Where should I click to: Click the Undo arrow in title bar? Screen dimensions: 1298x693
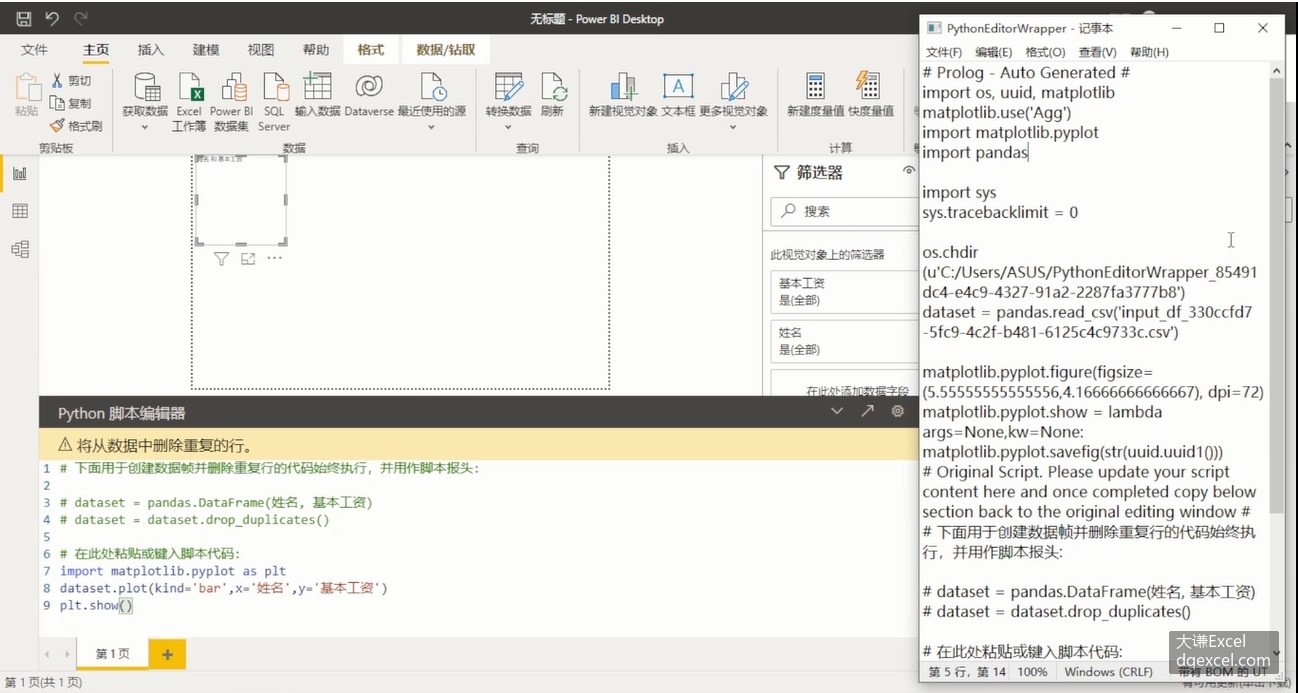pyautogui.click(x=52, y=18)
